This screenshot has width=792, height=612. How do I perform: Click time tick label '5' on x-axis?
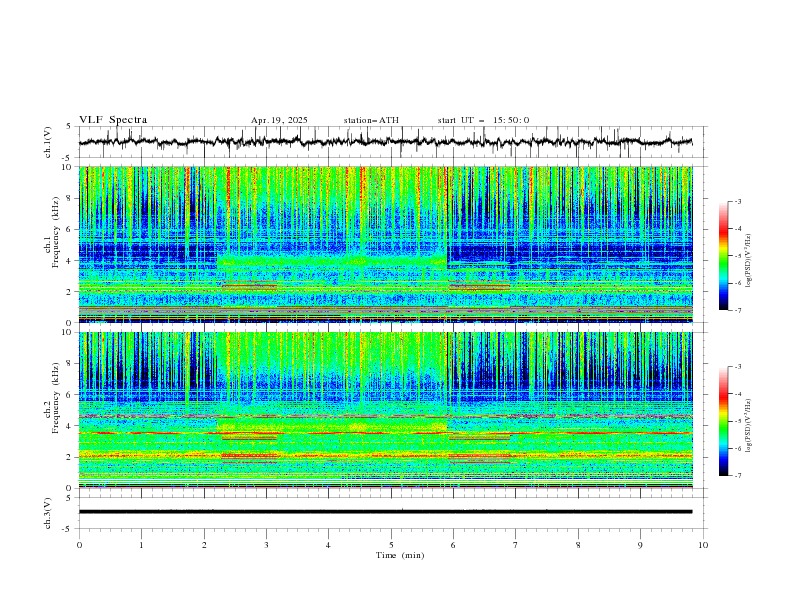pyautogui.click(x=391, y=545)
